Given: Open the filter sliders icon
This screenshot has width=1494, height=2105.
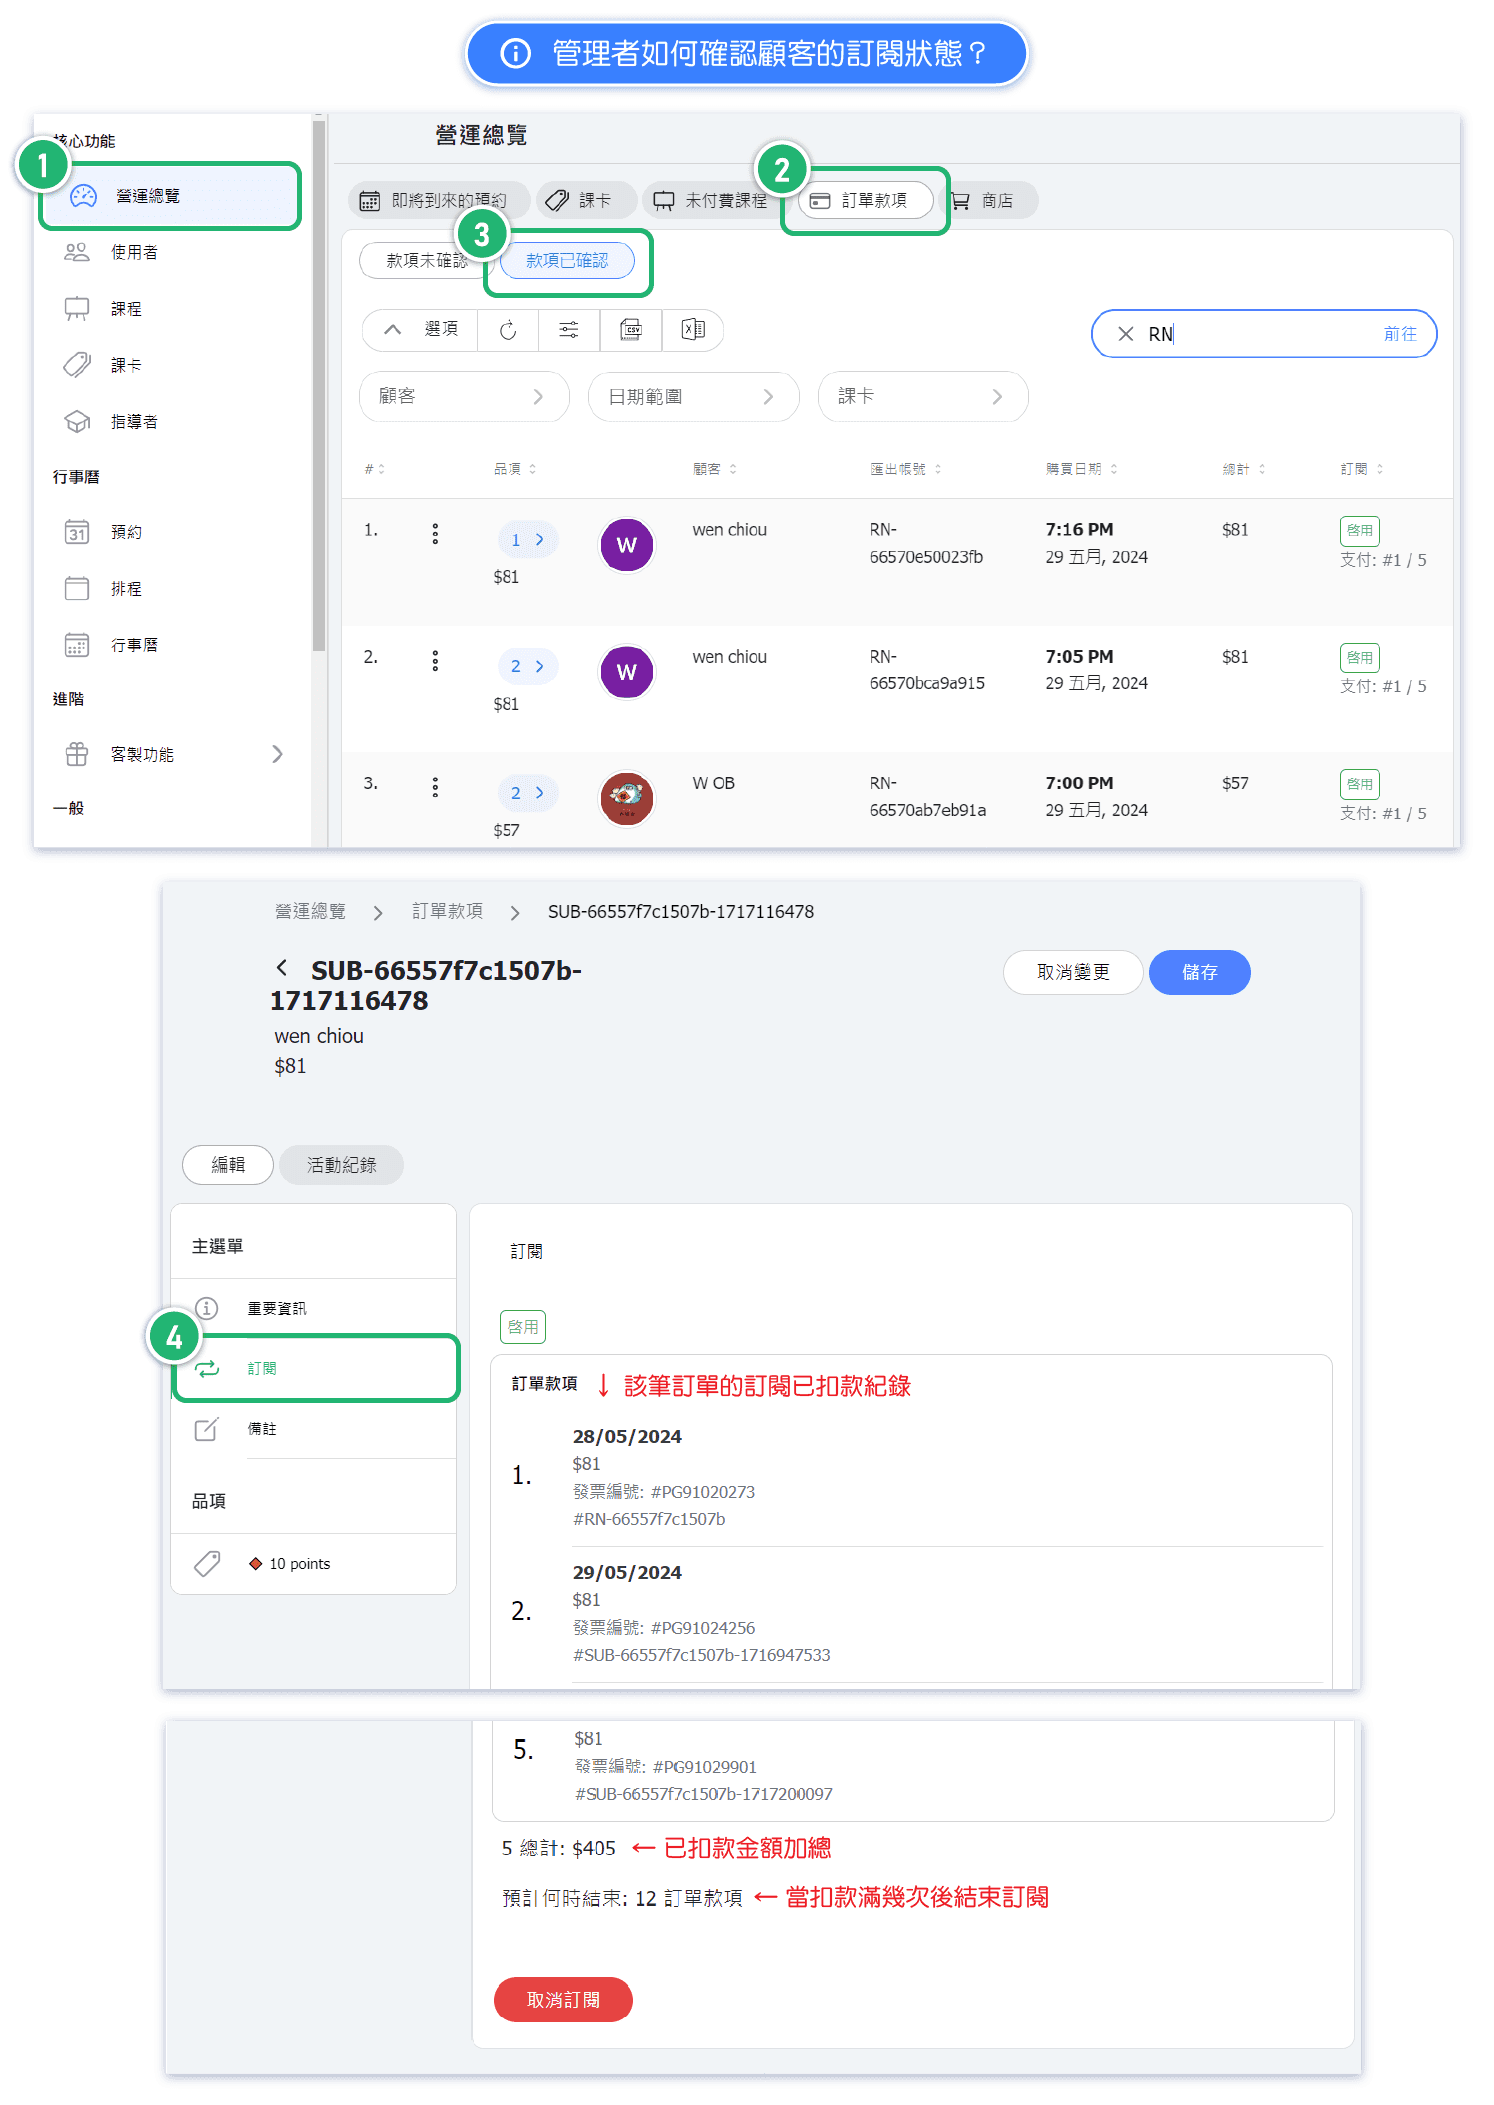Looking at the screenshot, I should click(569, 330).
